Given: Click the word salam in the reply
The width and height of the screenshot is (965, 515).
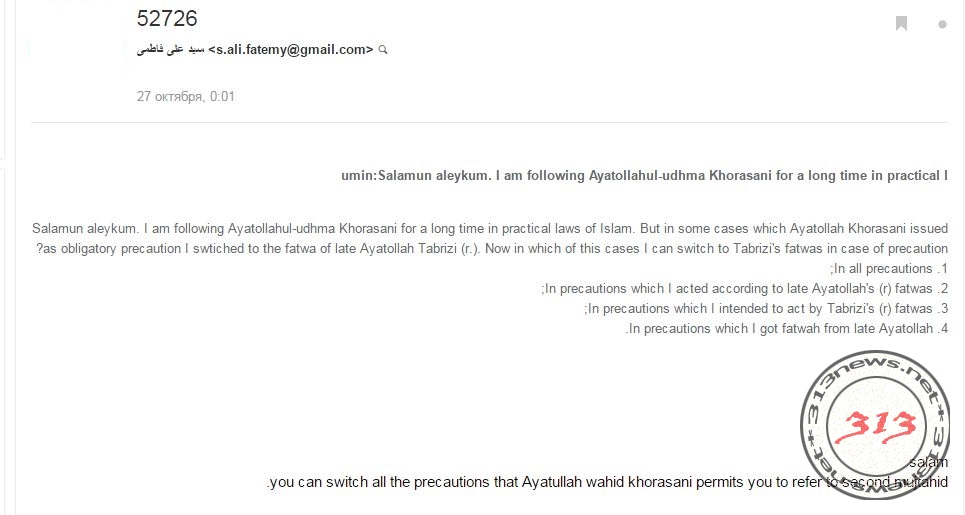Looking at the screenshot, I should coord(929,463).
